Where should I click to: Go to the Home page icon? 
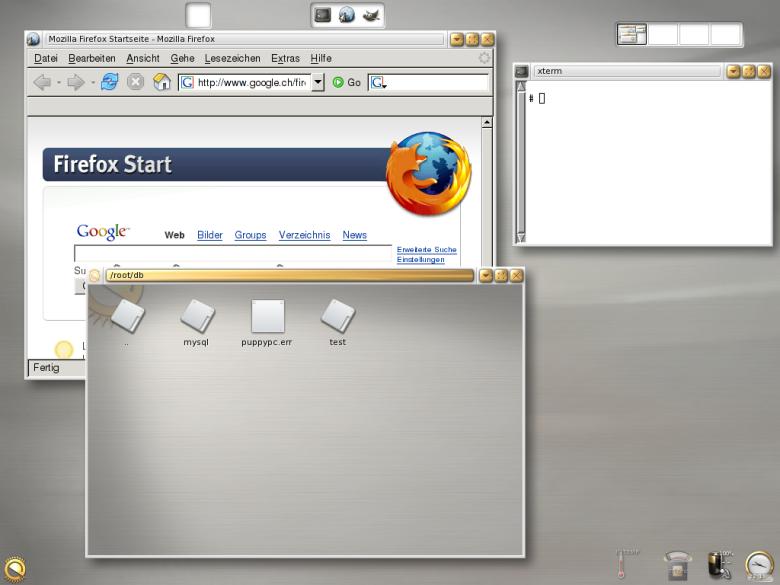(162, 82)
